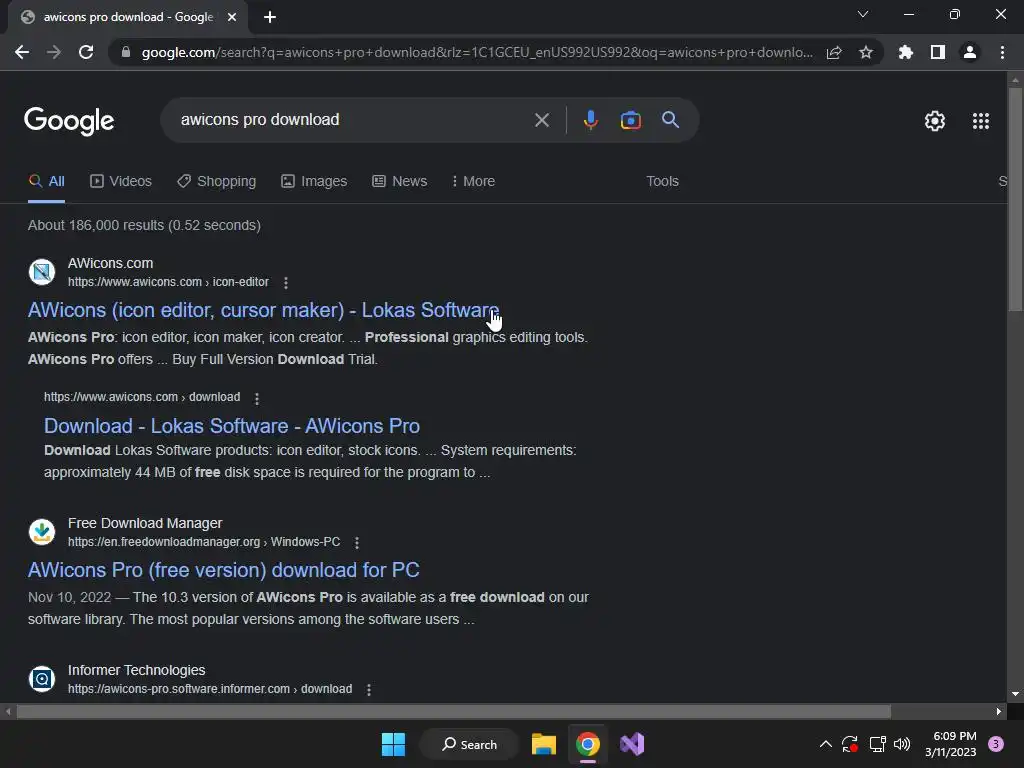Go back using browser back arrow
Viewport: 1024px width, 768px height.
pyautogui.click(x=22, y=52)
